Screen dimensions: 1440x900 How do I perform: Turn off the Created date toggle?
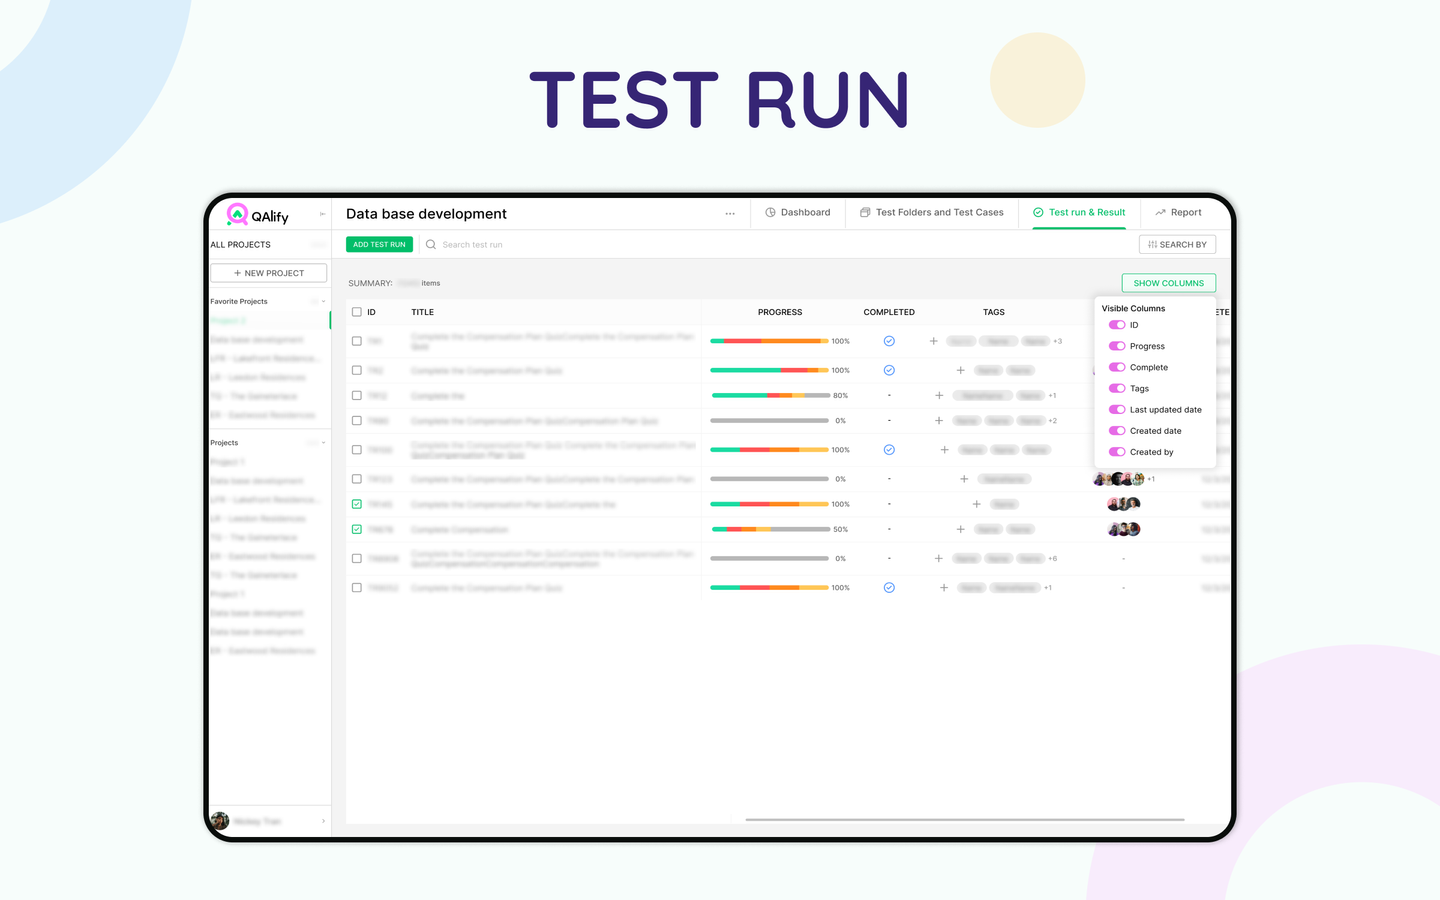point(1117,431)
